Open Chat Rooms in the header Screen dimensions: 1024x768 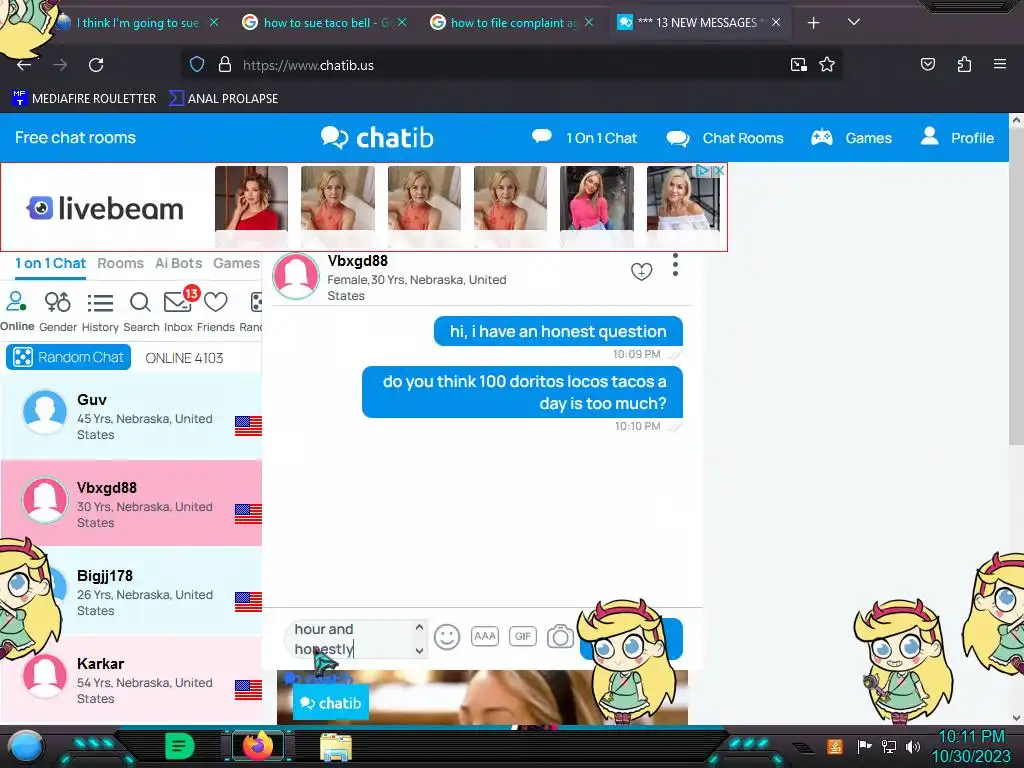(x=724, y=138)
